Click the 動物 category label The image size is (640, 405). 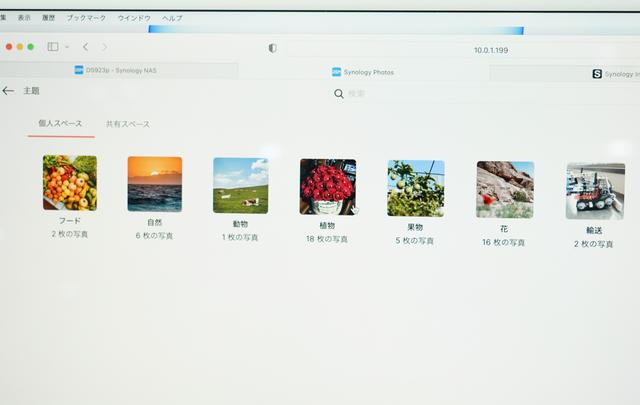[x=240, y=224]
